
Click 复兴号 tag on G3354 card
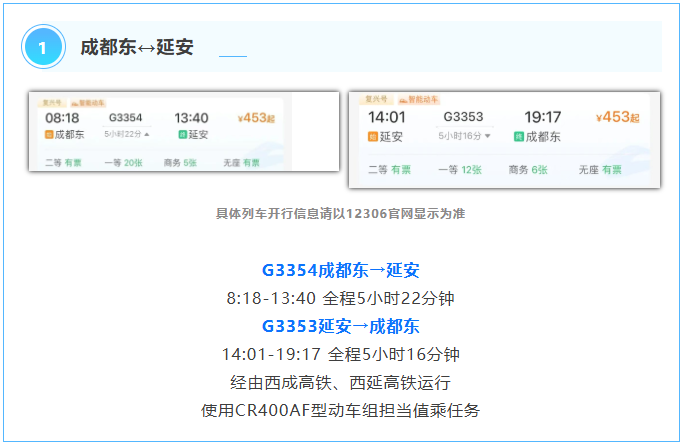pyautogui.click(x=51, y=102)
